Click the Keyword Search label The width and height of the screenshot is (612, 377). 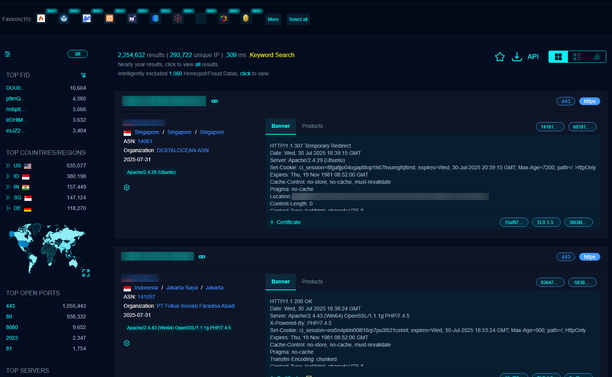point(272,55)
